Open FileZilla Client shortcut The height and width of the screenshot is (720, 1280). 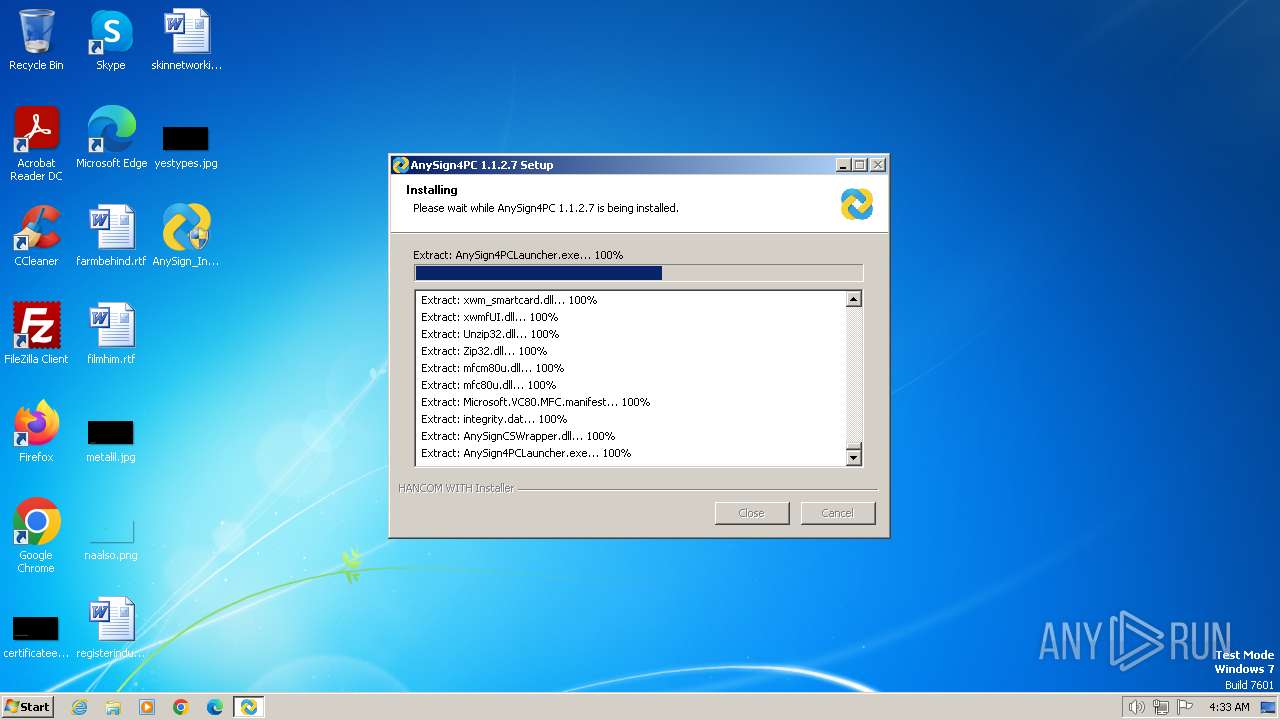[36, 334]
